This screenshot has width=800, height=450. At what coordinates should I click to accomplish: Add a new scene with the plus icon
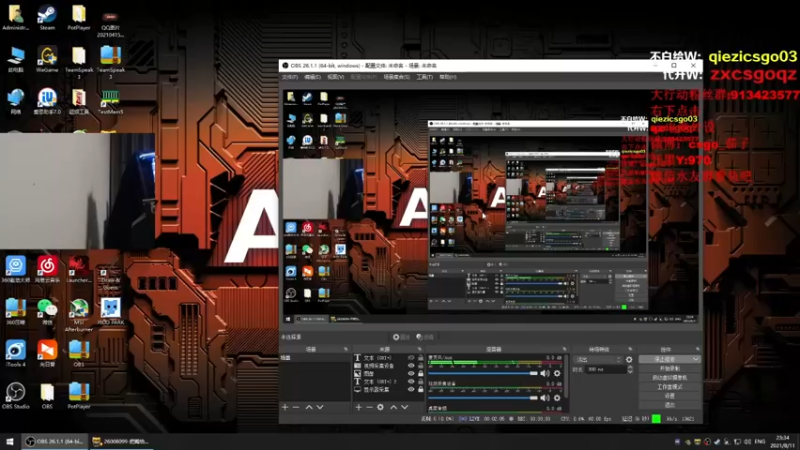(285, 407)
